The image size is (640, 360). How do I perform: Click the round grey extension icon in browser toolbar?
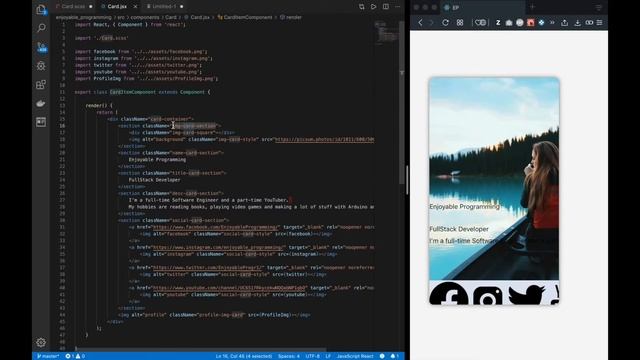520,23
